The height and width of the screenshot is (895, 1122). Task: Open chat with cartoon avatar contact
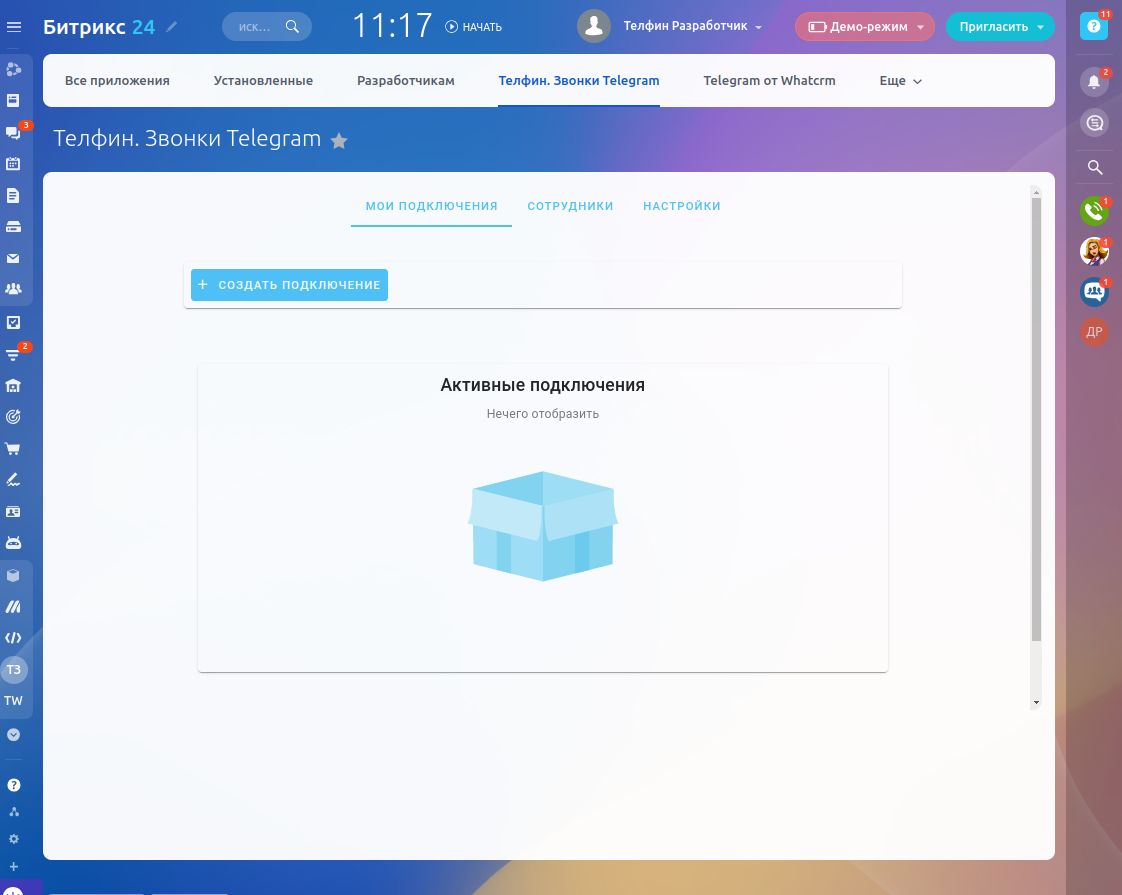[x=1094, y=251]
